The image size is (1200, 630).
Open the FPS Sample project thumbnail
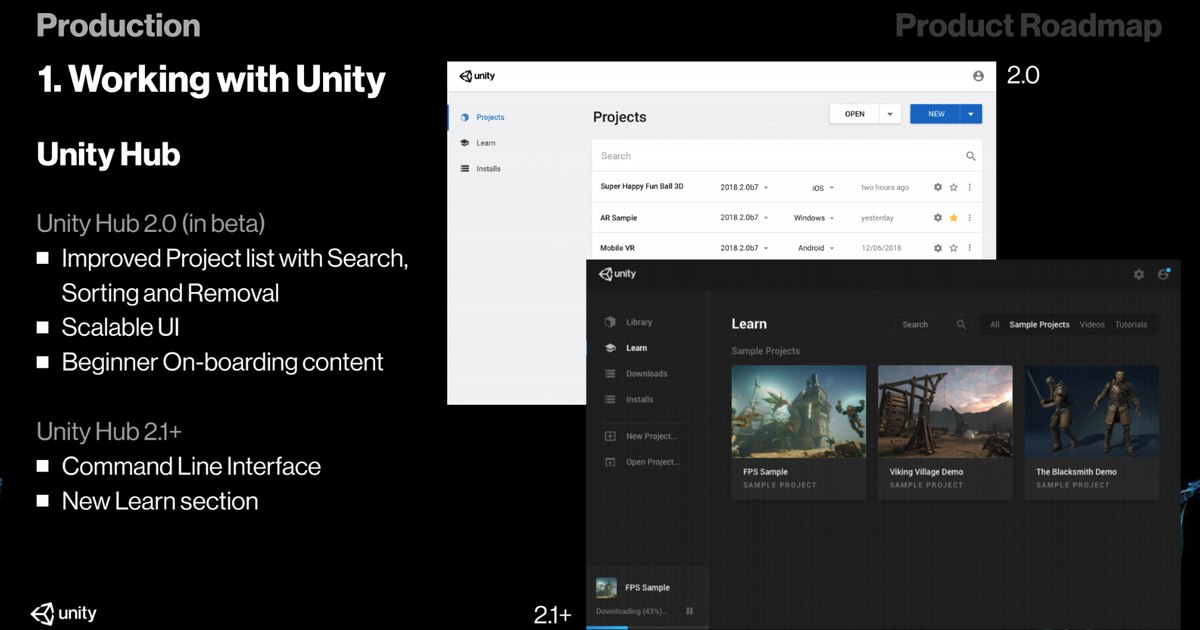point(799,411)
